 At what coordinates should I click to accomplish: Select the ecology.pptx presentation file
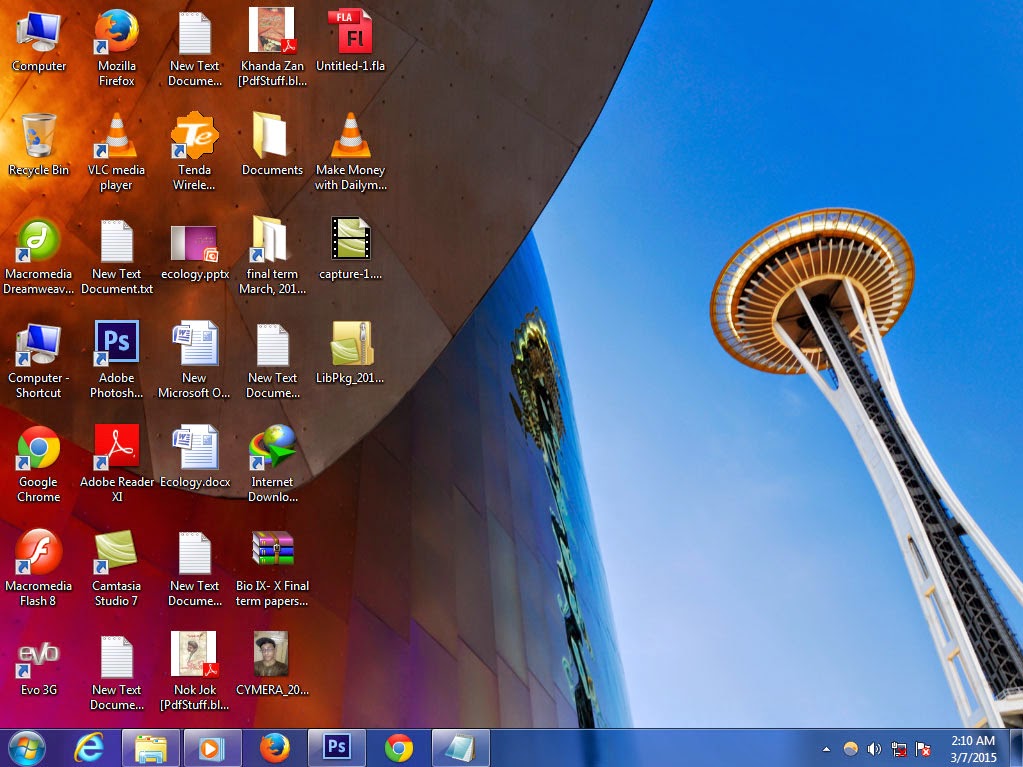point(194,253)
